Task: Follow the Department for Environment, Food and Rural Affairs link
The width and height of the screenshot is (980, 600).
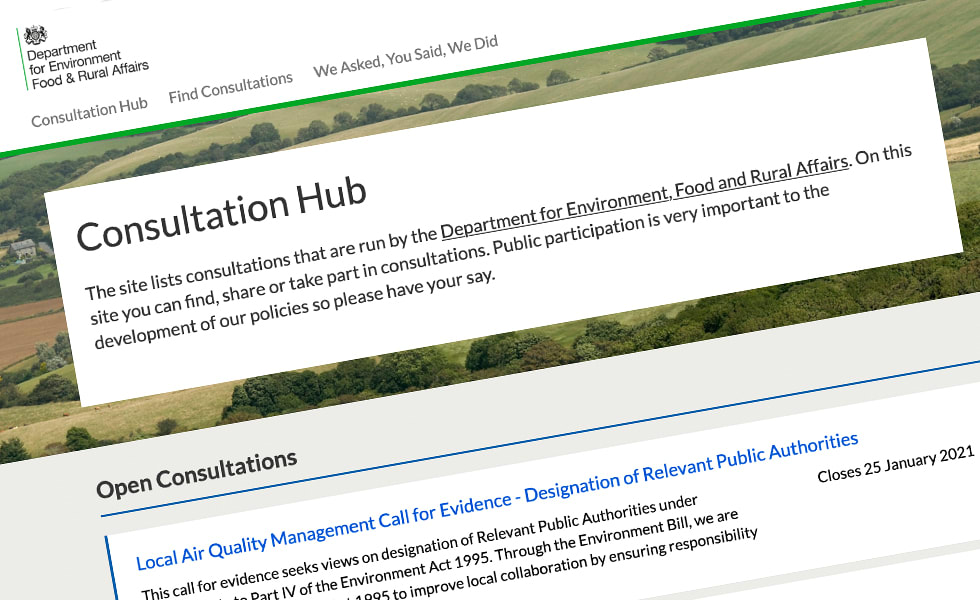Action: click(644, 197)
